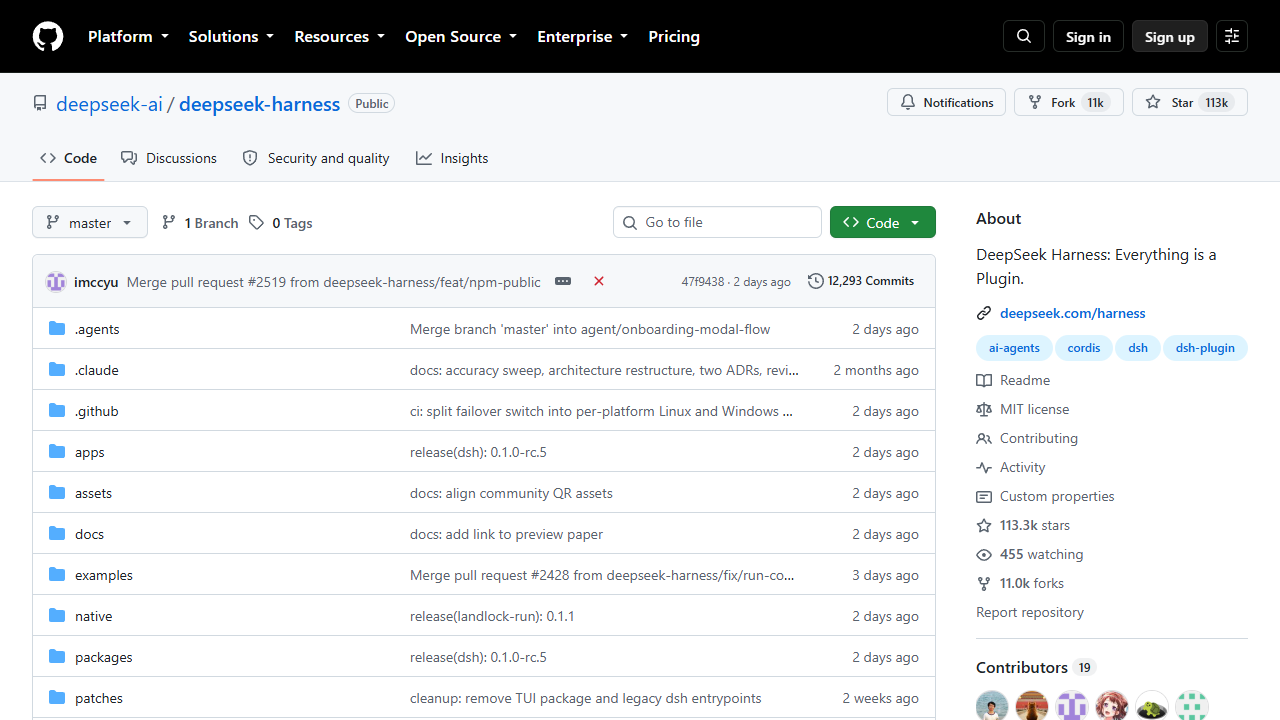The image size is (1280, 720).
Task: Click the bell icon in Notifications
Action: (x=908, y=102)
